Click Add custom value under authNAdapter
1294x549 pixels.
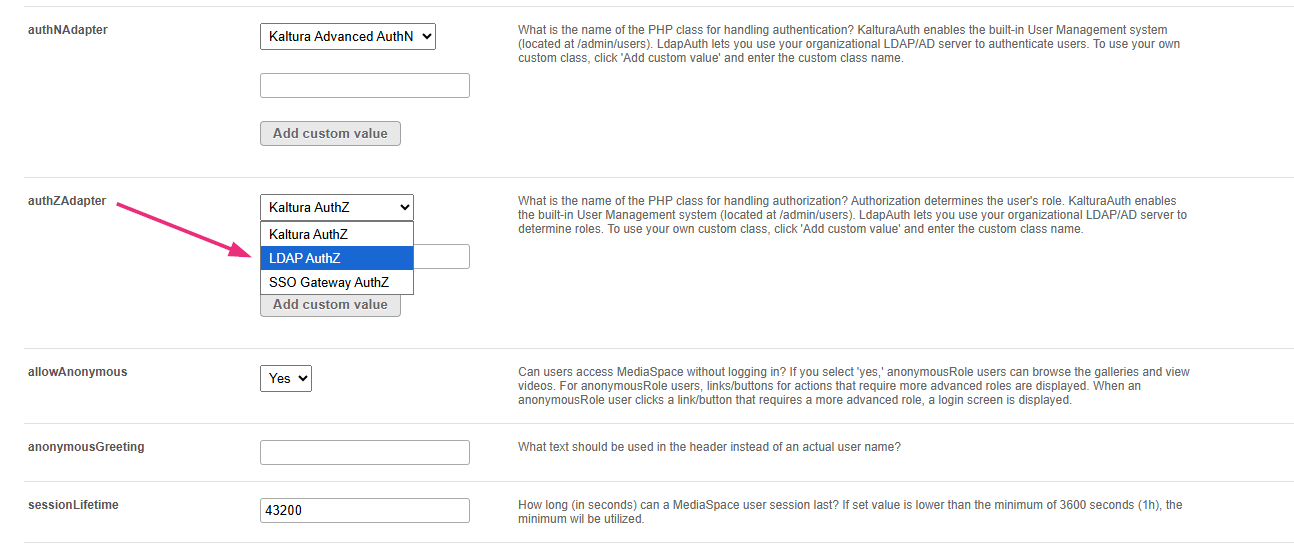pyautogui.click(x=330, y=133)
